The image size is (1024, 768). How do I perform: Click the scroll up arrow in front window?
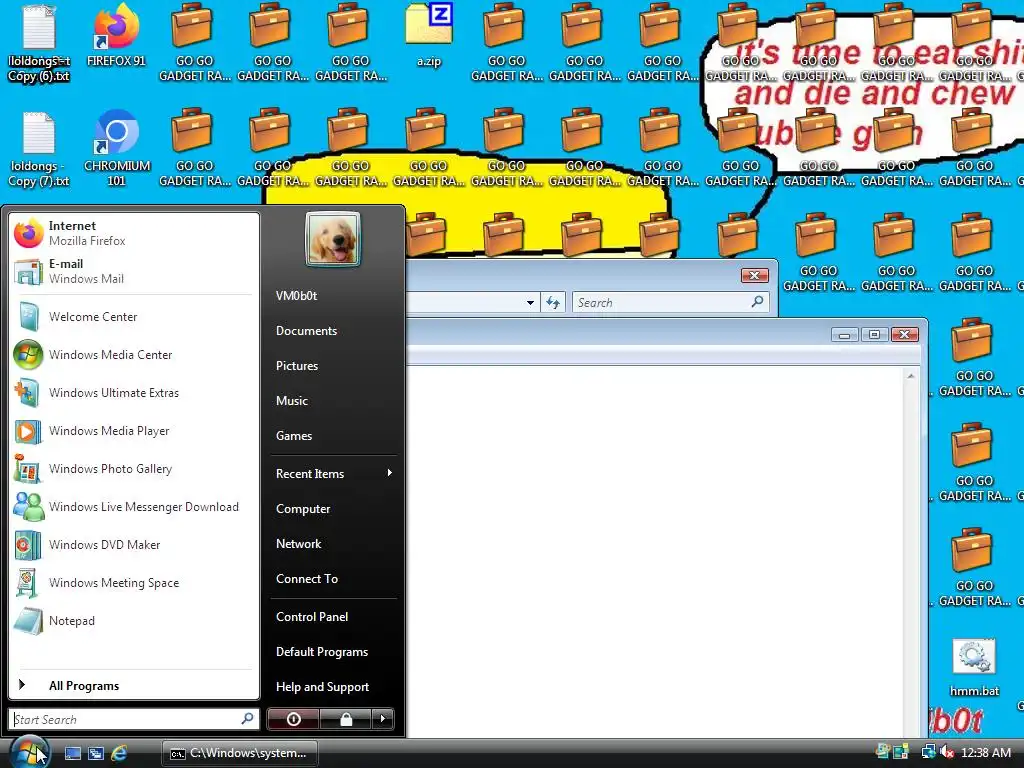point(910,376)
